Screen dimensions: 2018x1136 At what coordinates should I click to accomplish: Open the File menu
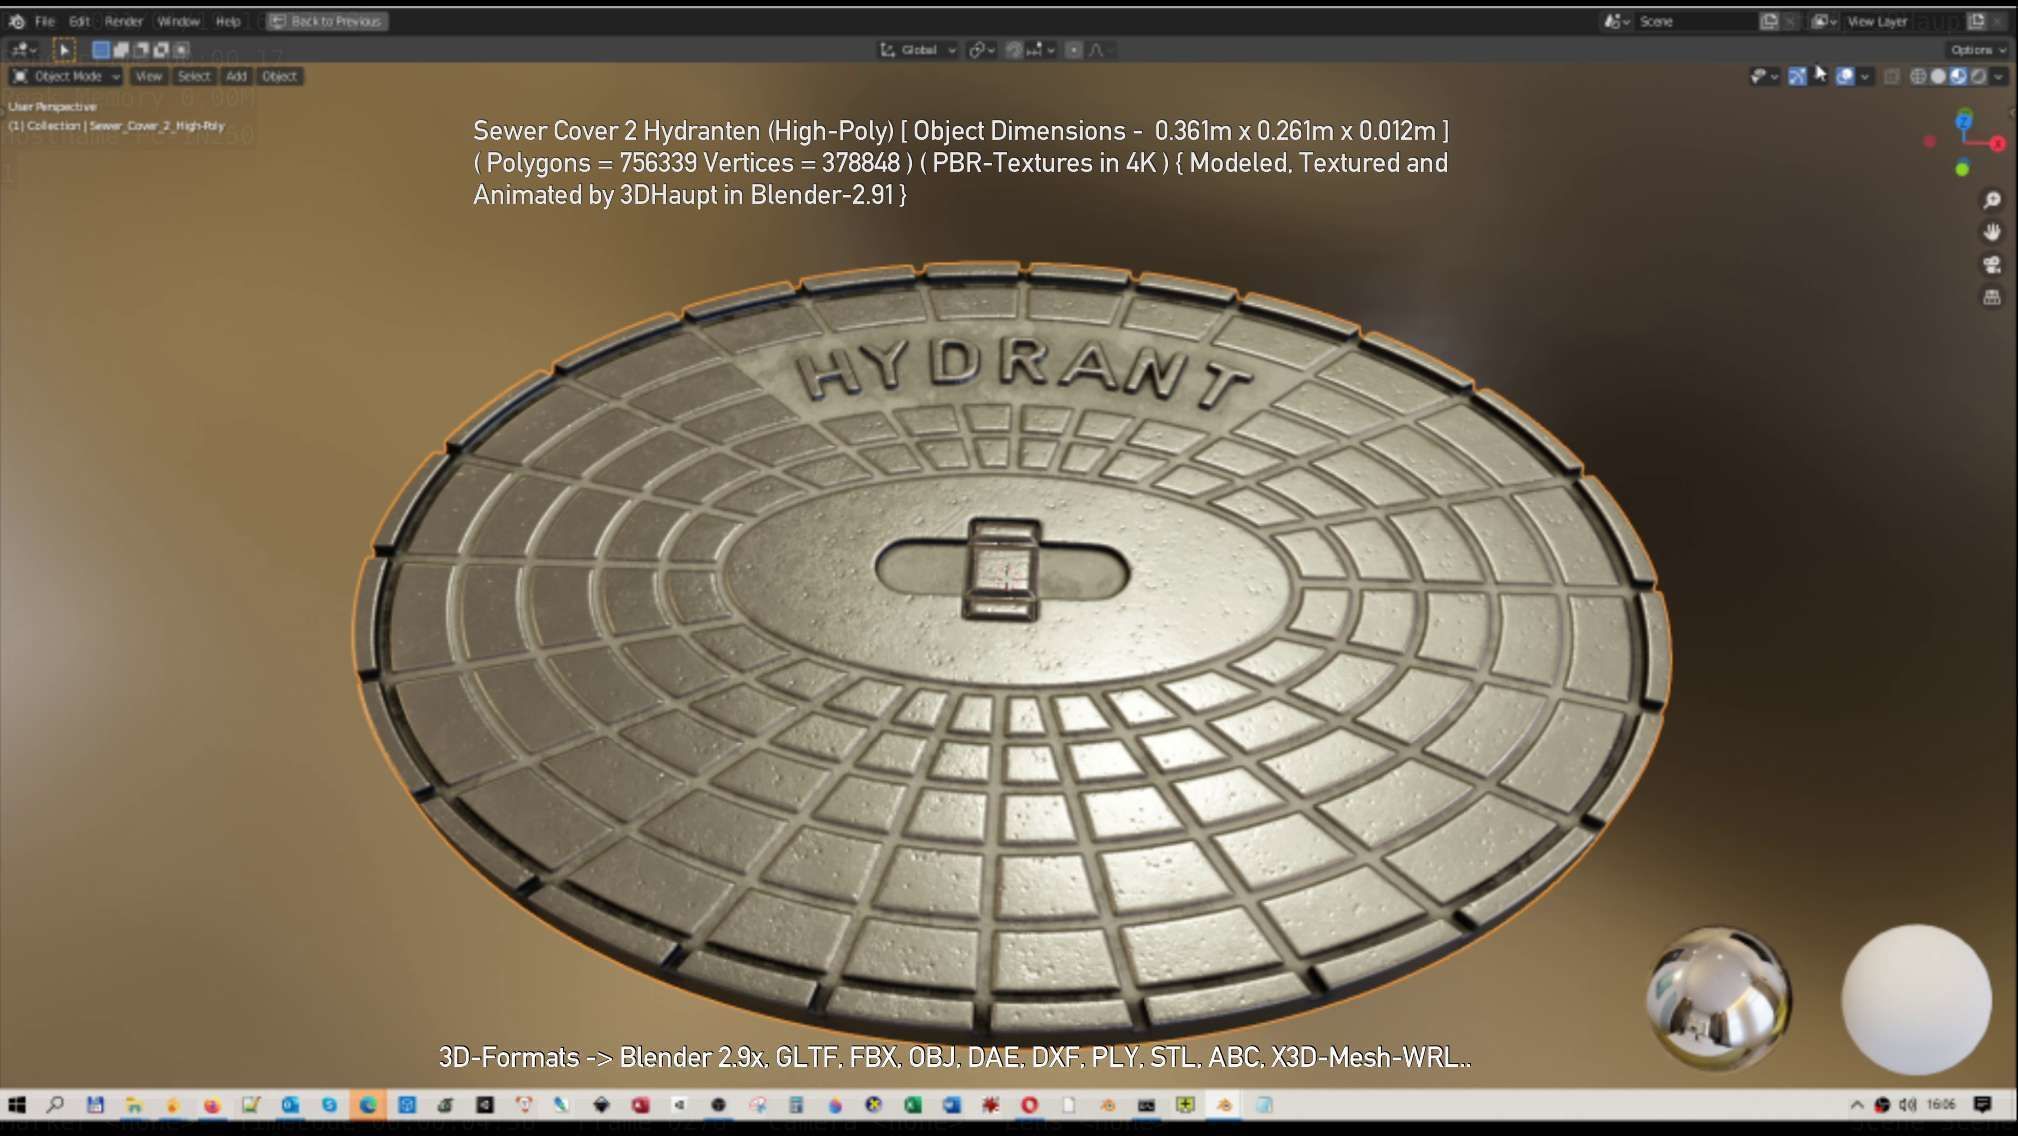click(x=45, y=21)
